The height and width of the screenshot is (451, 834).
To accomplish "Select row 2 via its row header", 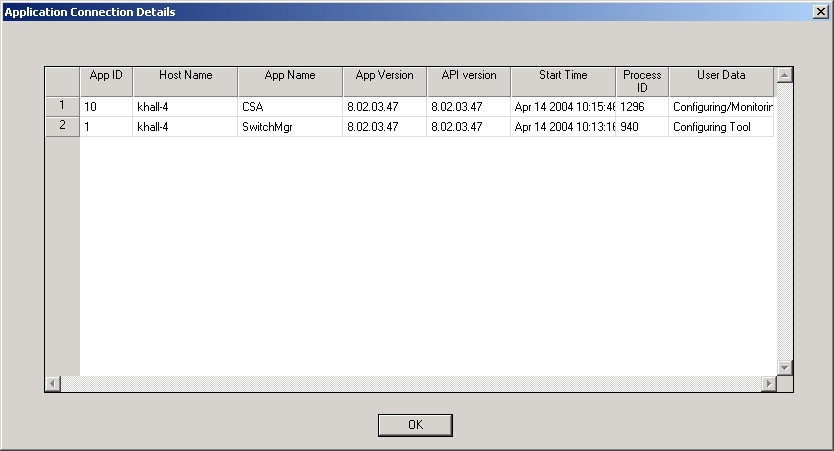I will click(62, 127).
